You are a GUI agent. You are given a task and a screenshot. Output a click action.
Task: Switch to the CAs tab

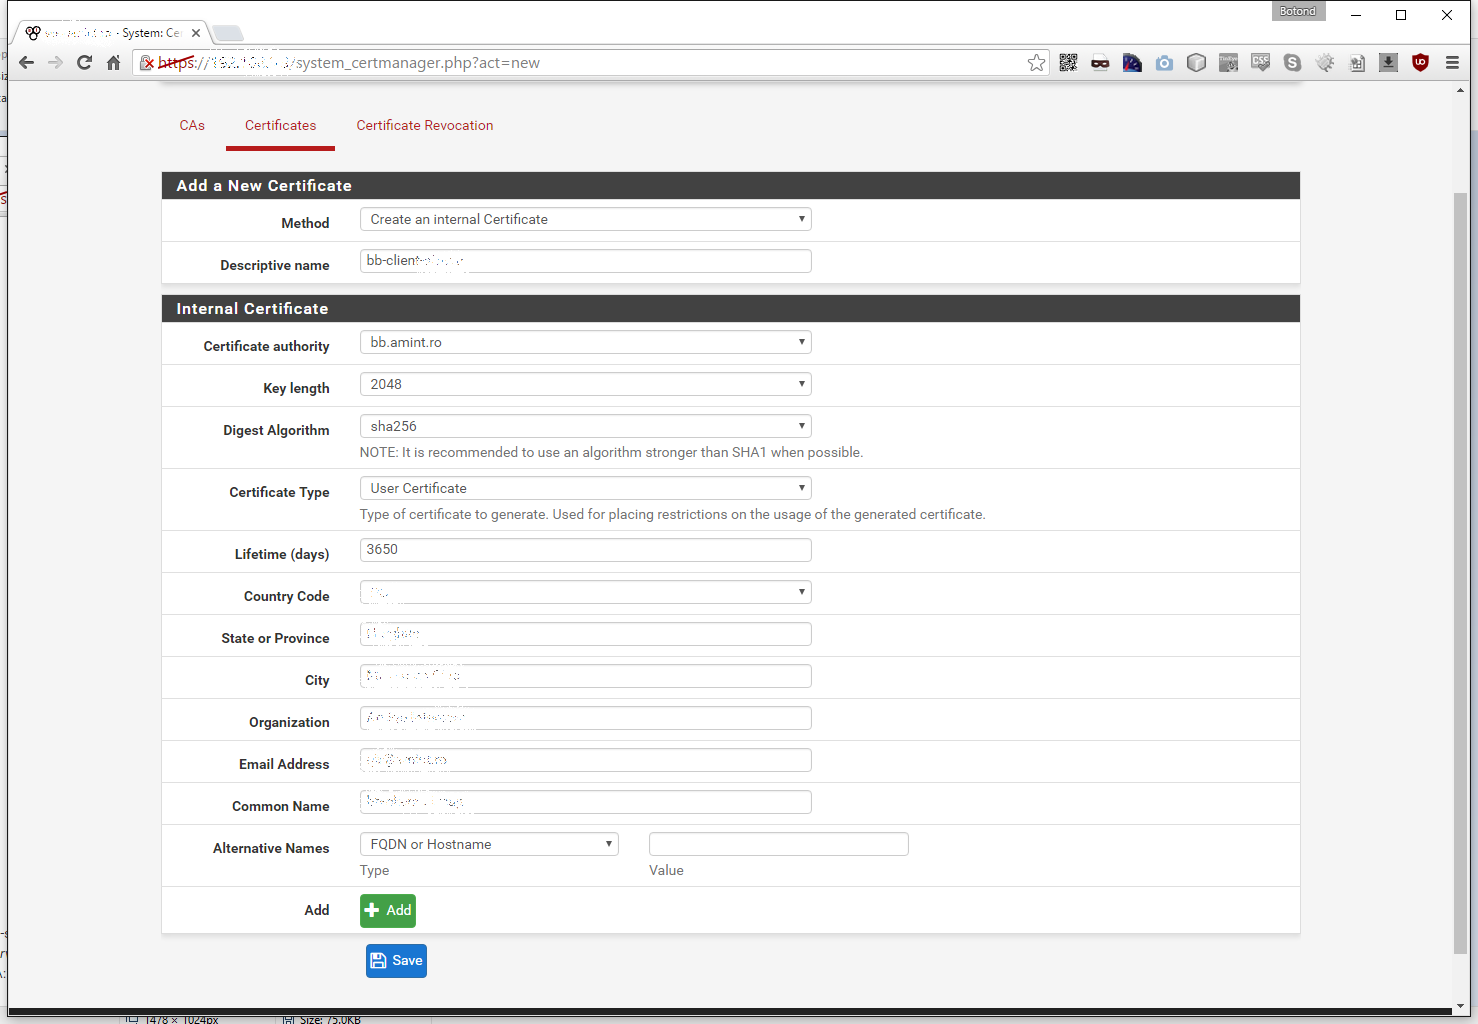(x=192, y=125)
